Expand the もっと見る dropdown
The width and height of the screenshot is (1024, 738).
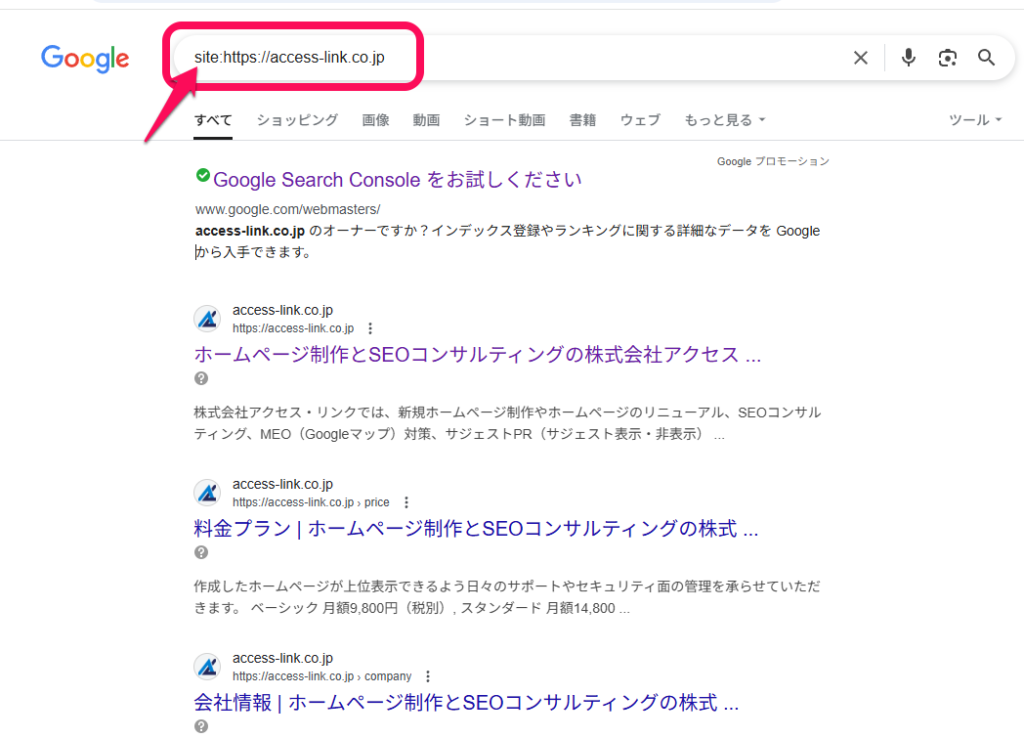tap(724, 120)
